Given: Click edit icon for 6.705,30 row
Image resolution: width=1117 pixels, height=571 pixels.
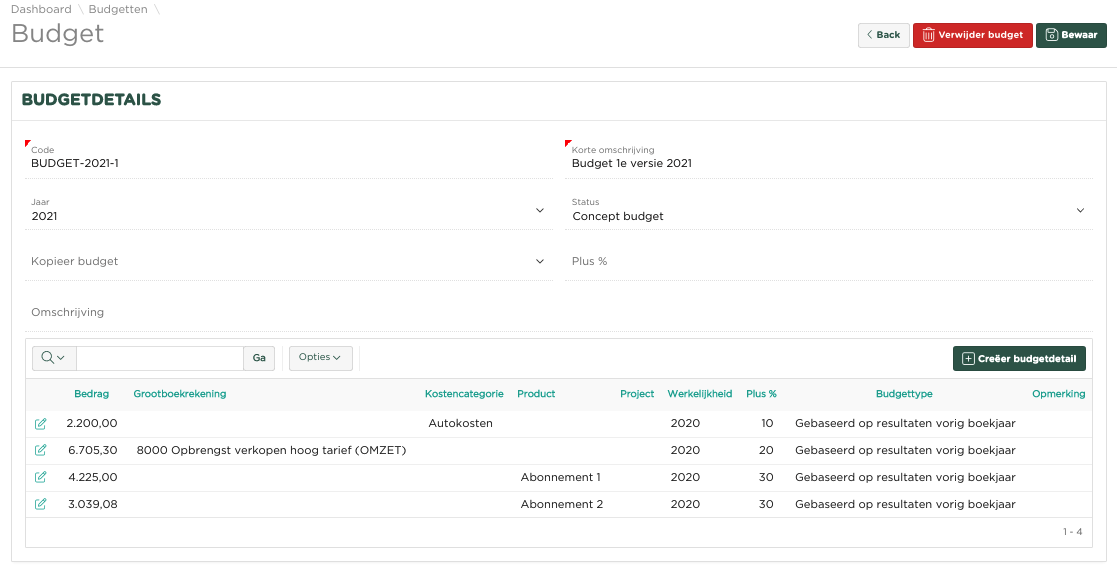Looking at the screenshot, I should [x=40, y=451].
